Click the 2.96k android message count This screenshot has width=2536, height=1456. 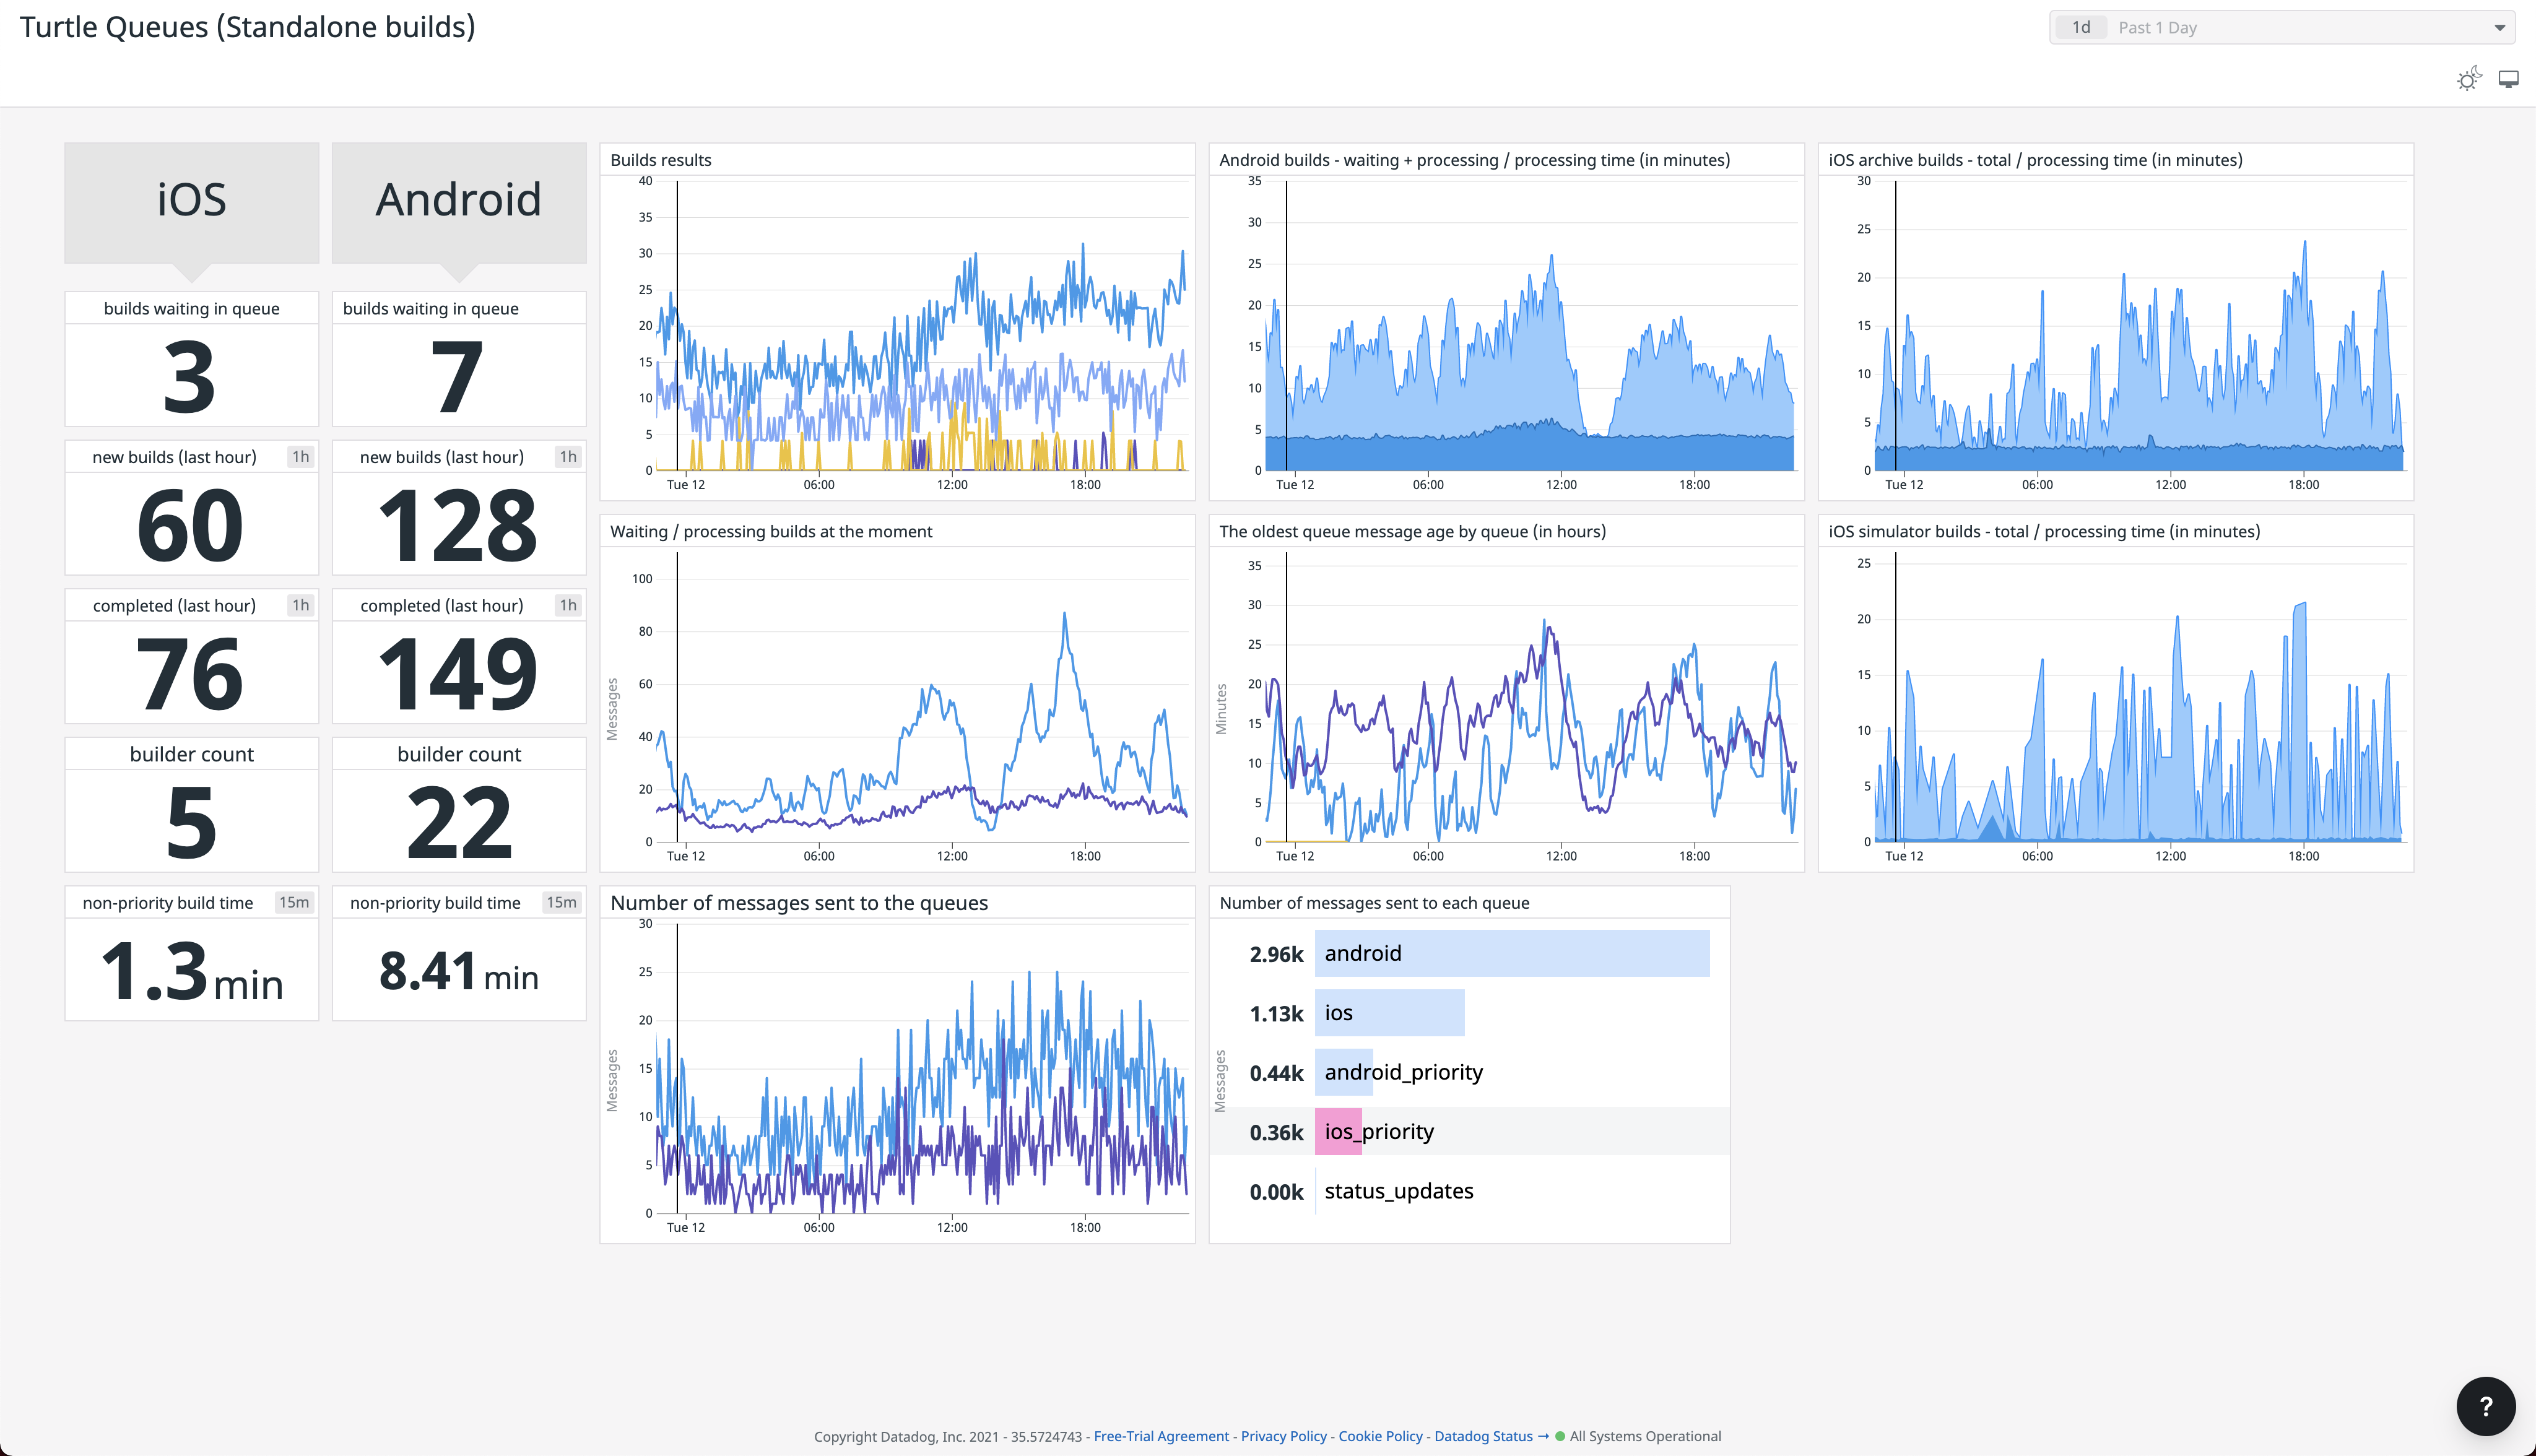pos(1276,954)
